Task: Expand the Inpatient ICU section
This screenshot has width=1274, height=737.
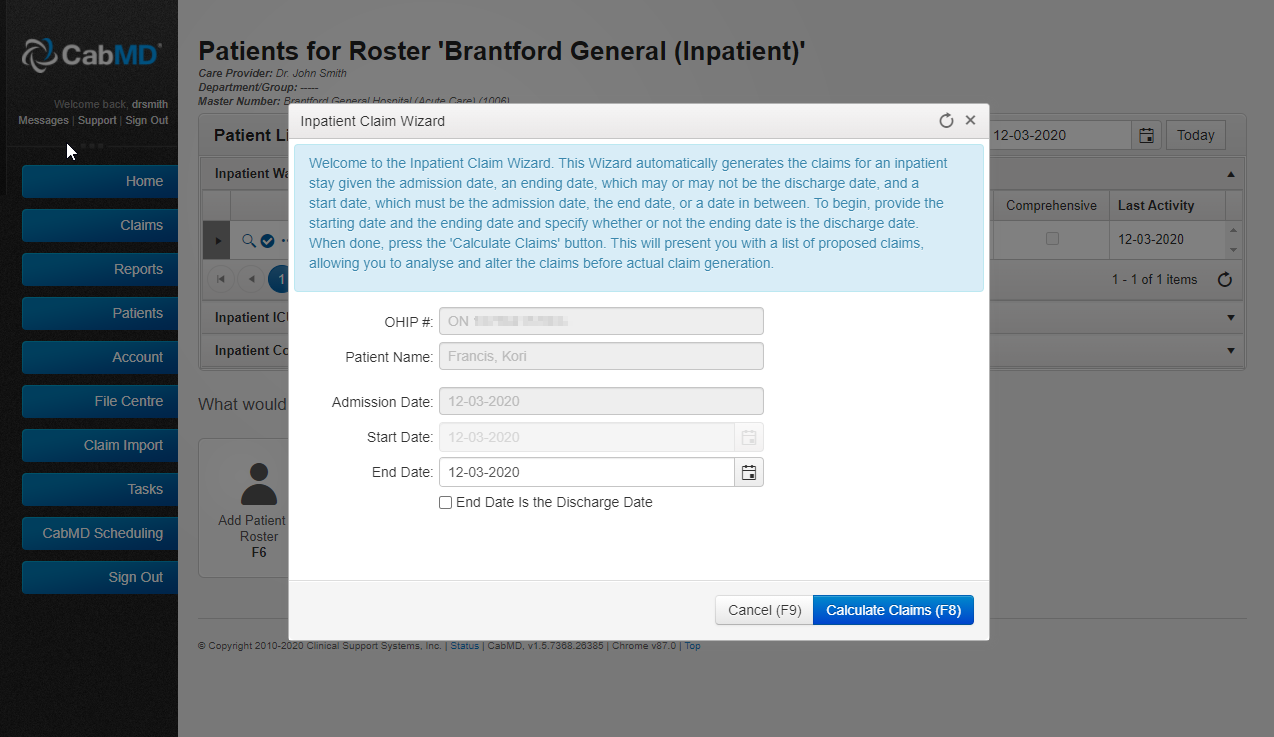Action: click(x=1230, y=318)
